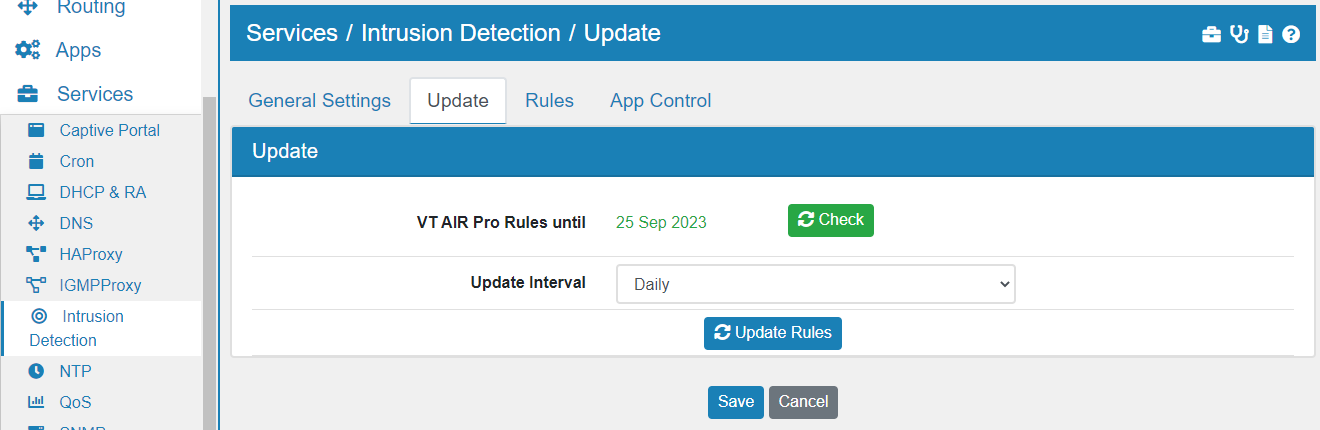The height and width of the screenshot is (430, 1320).
Task: Expand the Services menu section
Action: [x=75, y=94]
